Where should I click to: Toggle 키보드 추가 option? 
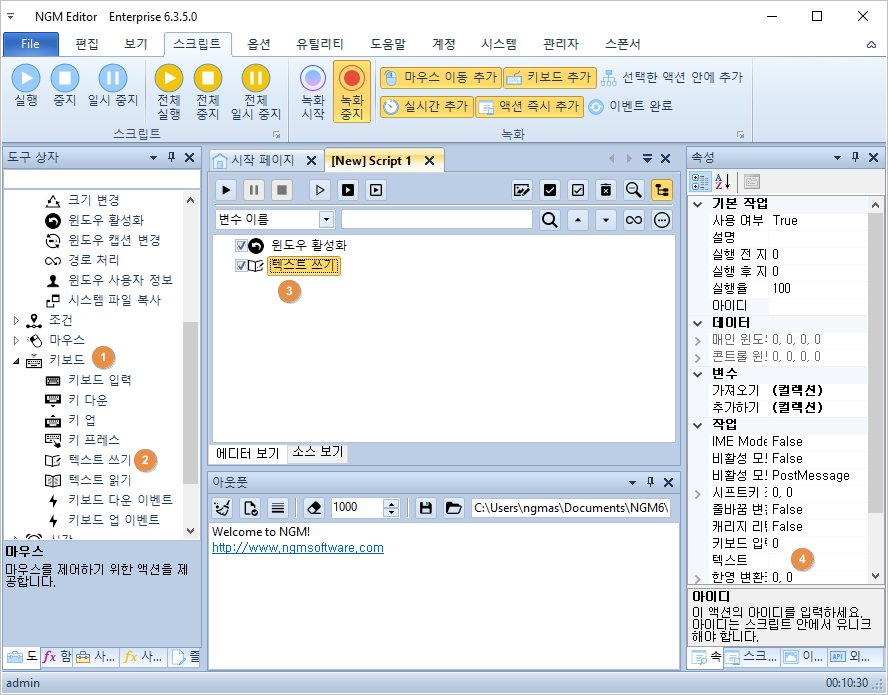(x=550, y=78)
